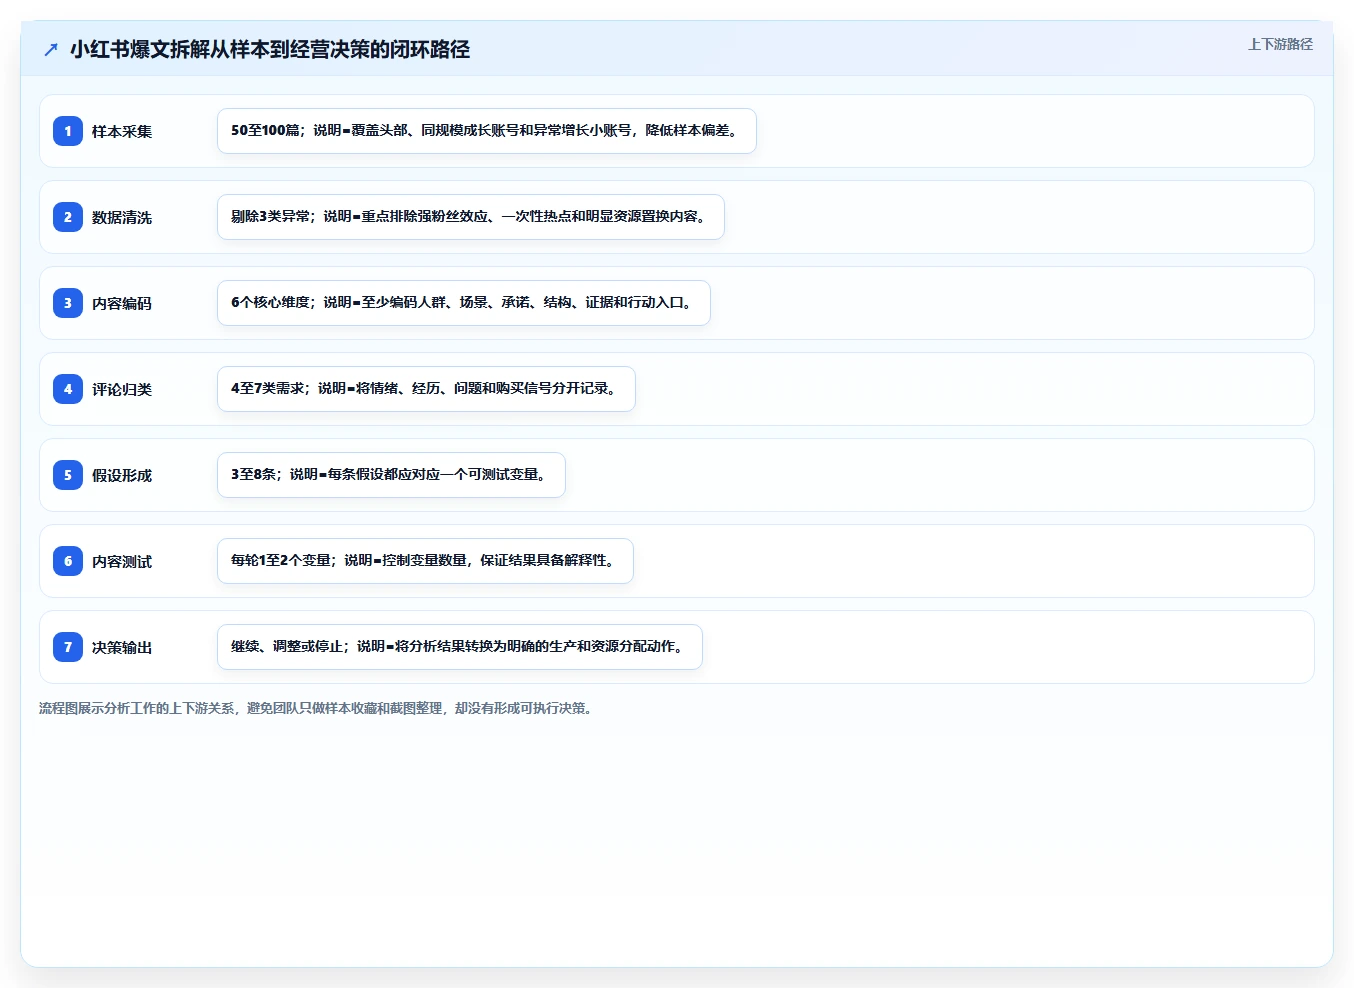Click the step 5 number badge
This screenshot has height=988, width=1354.
[68, 475]
